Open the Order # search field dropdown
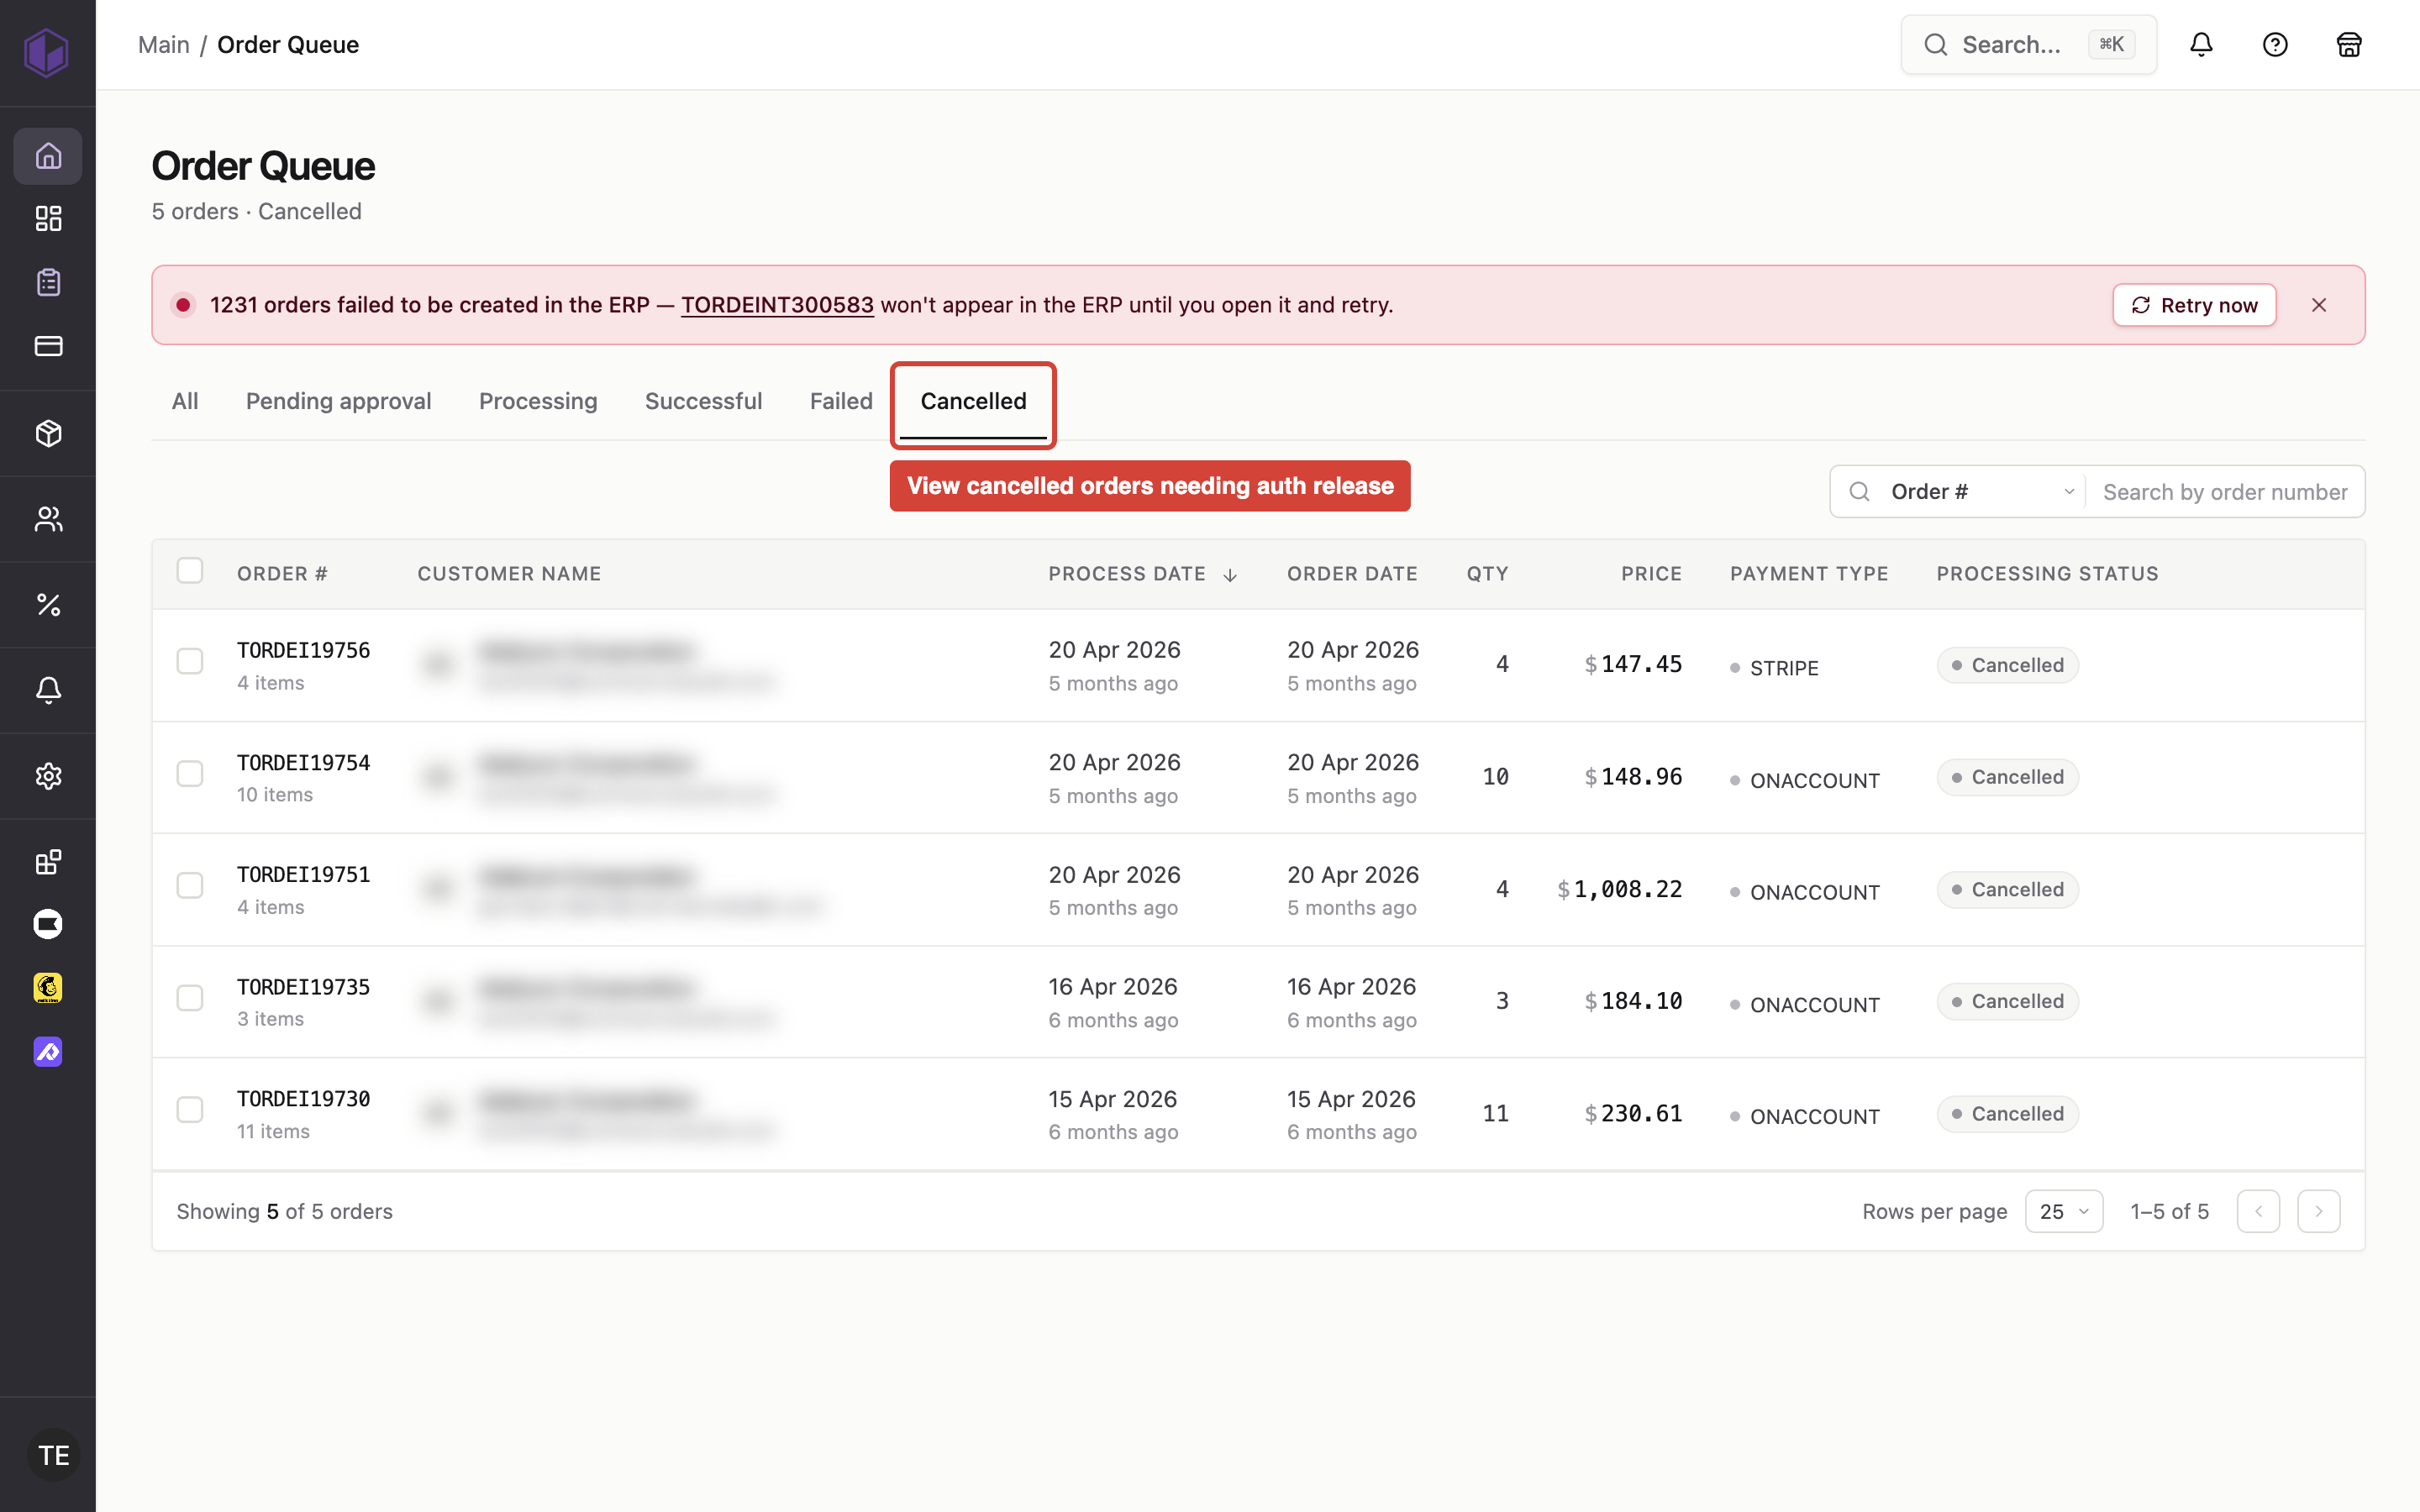This screenshot has height=1512, width=2420. (1982, 492)
